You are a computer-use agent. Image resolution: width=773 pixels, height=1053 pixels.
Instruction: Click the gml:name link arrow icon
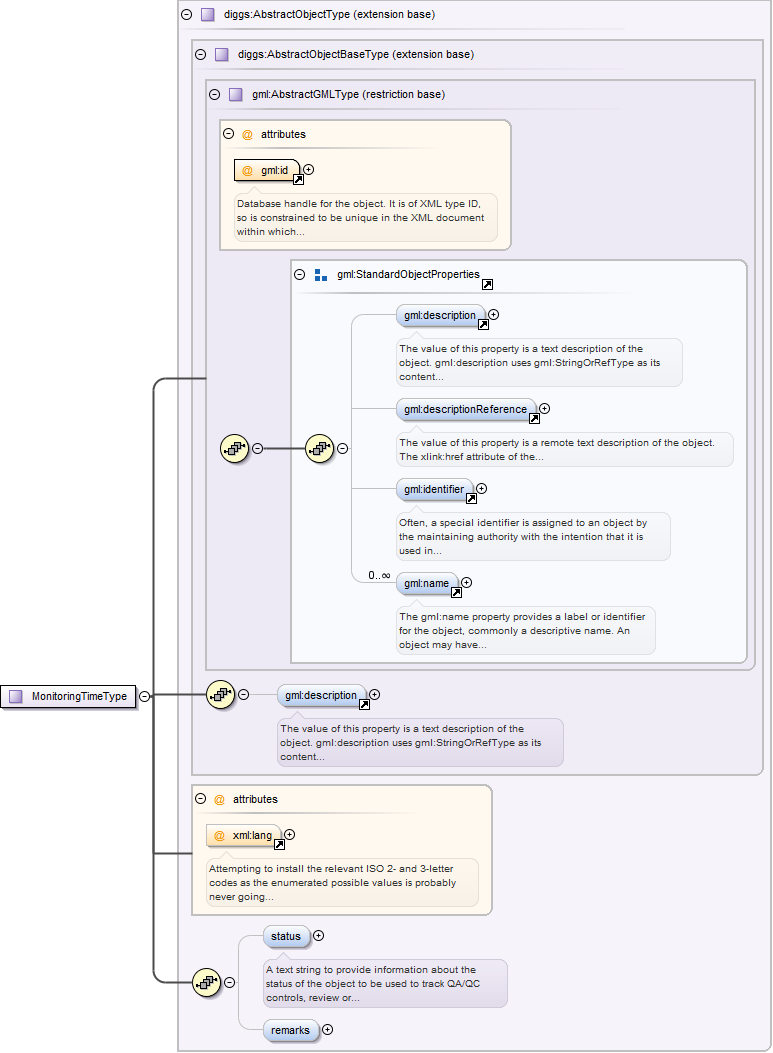click(456, 592)
